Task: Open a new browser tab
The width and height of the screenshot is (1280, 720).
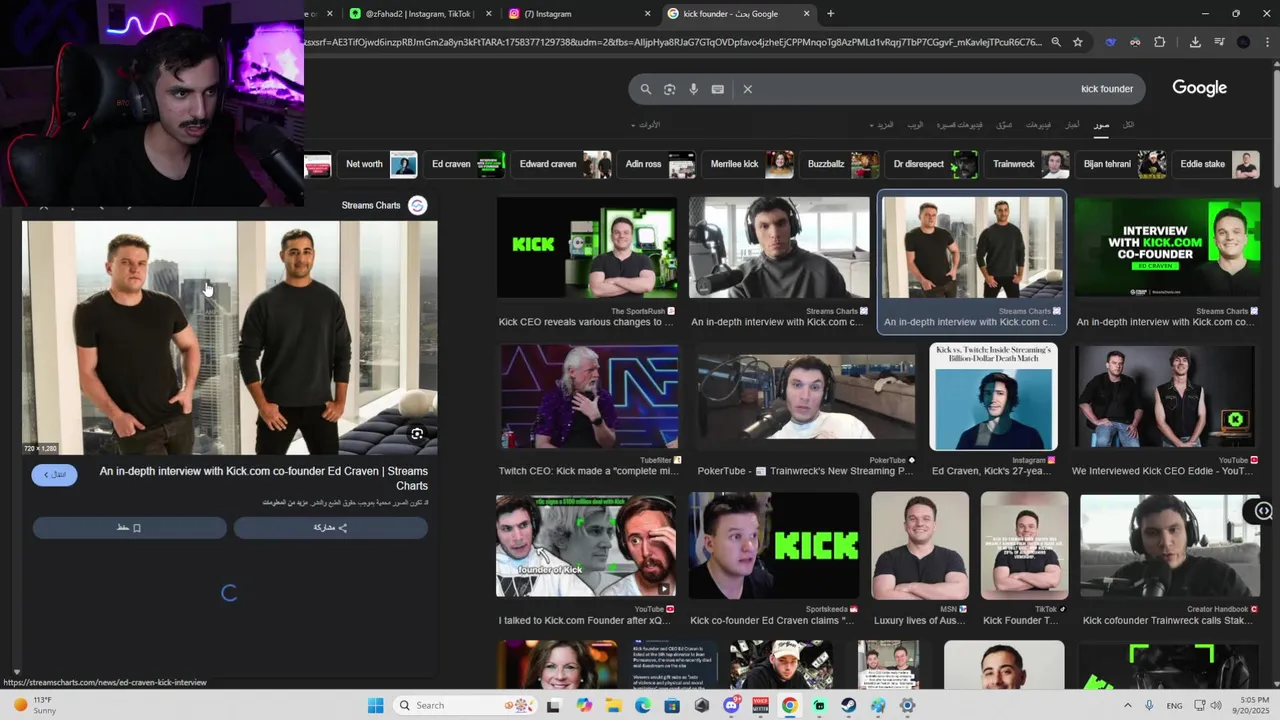Action: (830, 14)
